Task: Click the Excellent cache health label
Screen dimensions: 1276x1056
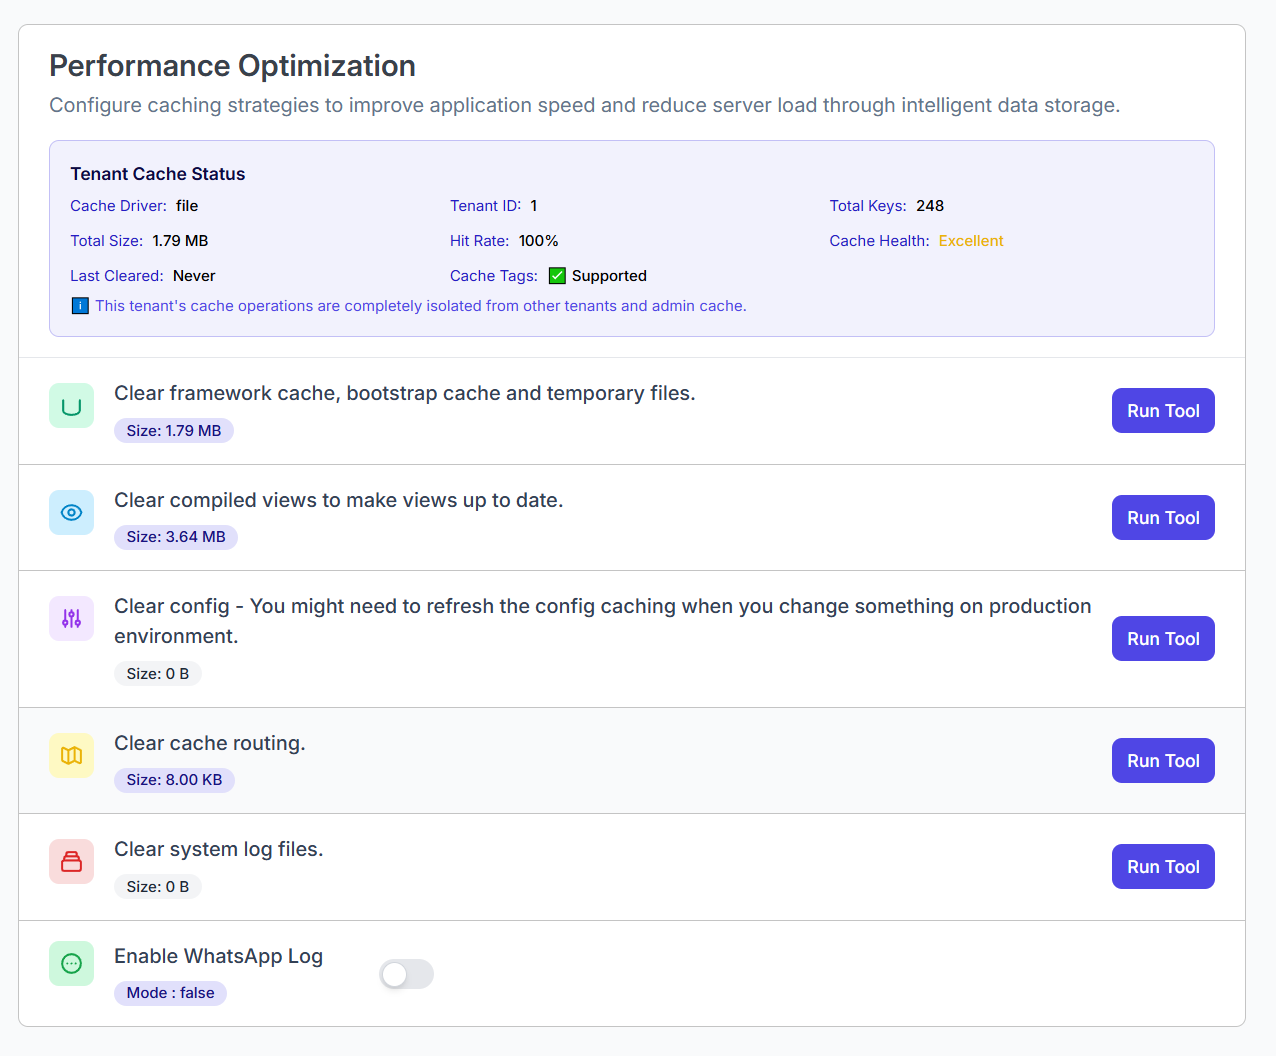Action: (x=971, y=240)
